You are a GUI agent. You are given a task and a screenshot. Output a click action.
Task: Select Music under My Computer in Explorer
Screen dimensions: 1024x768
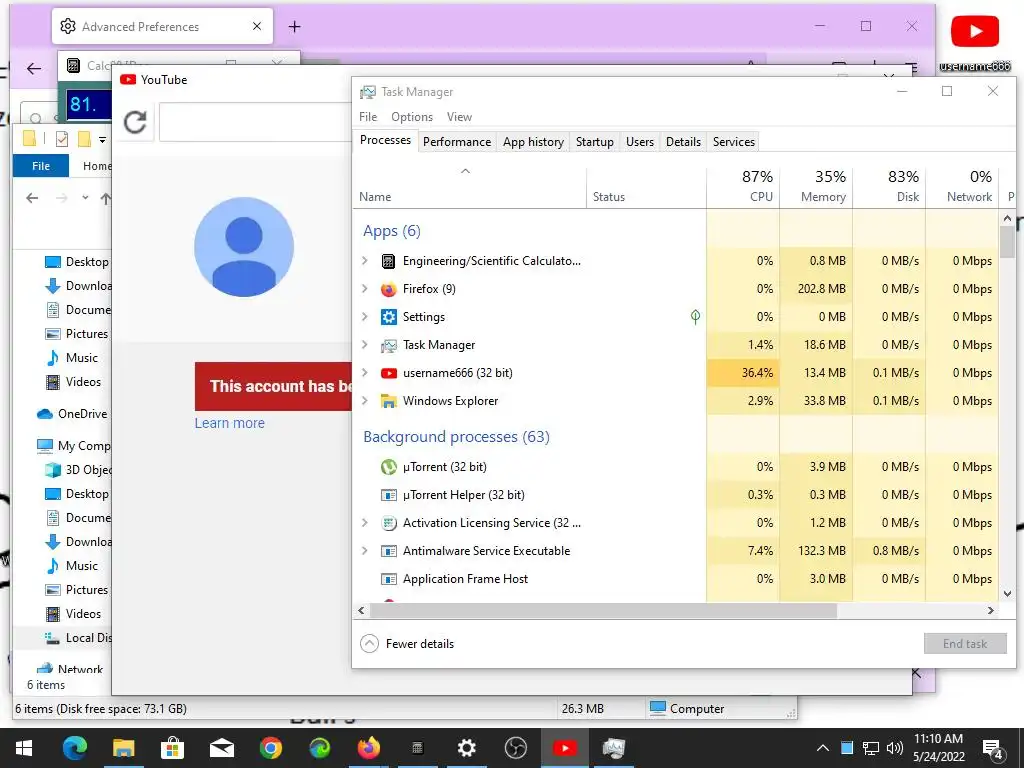coord(71,566)
